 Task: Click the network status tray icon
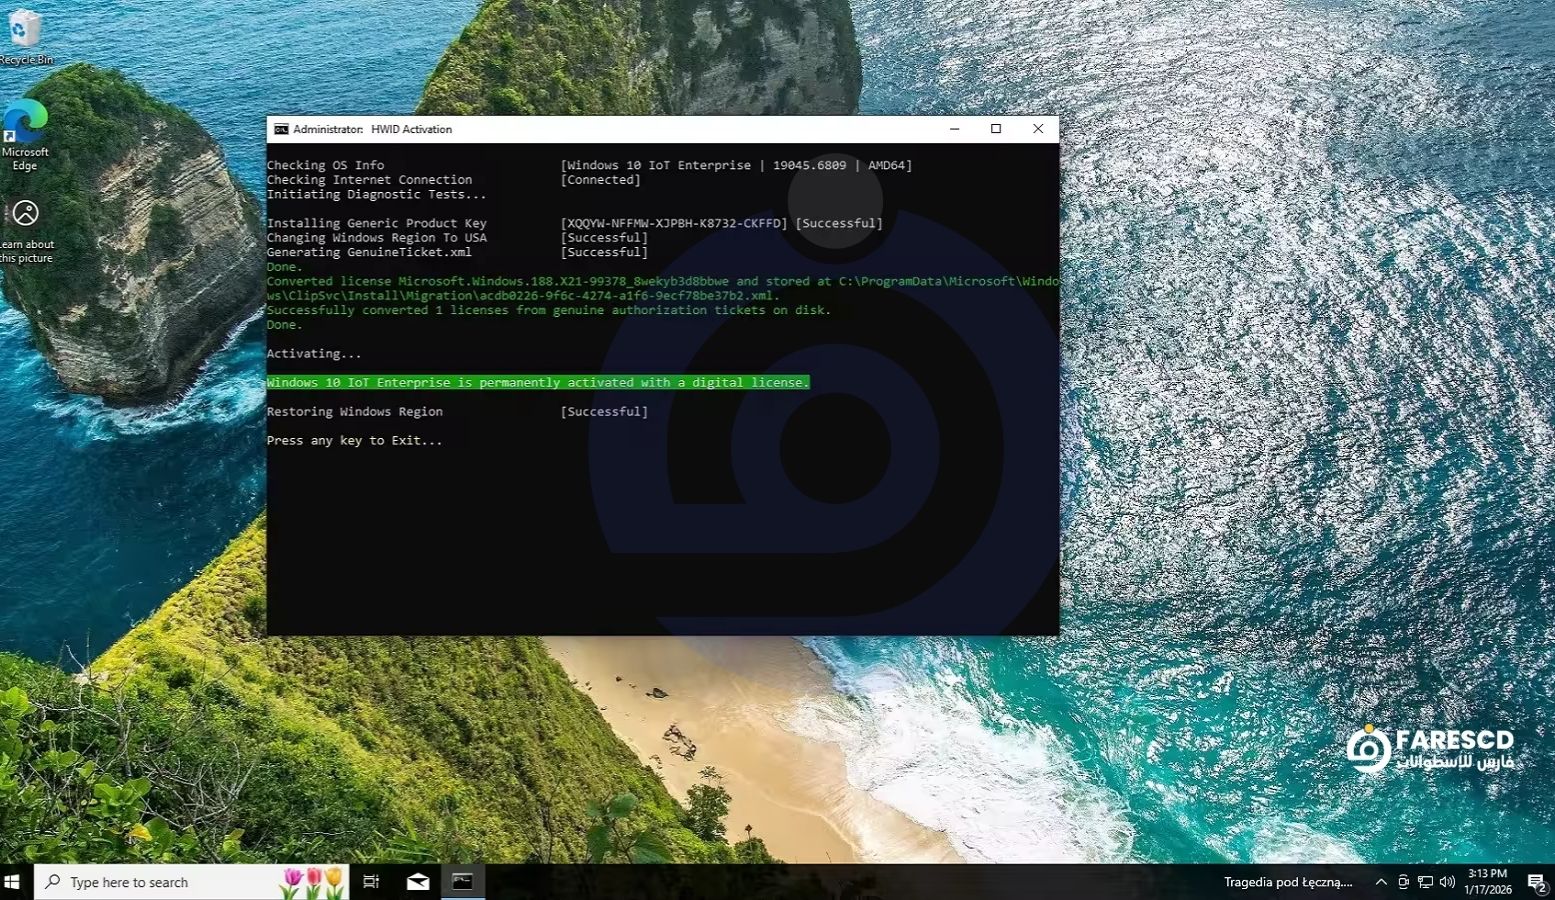(1425, 882)
